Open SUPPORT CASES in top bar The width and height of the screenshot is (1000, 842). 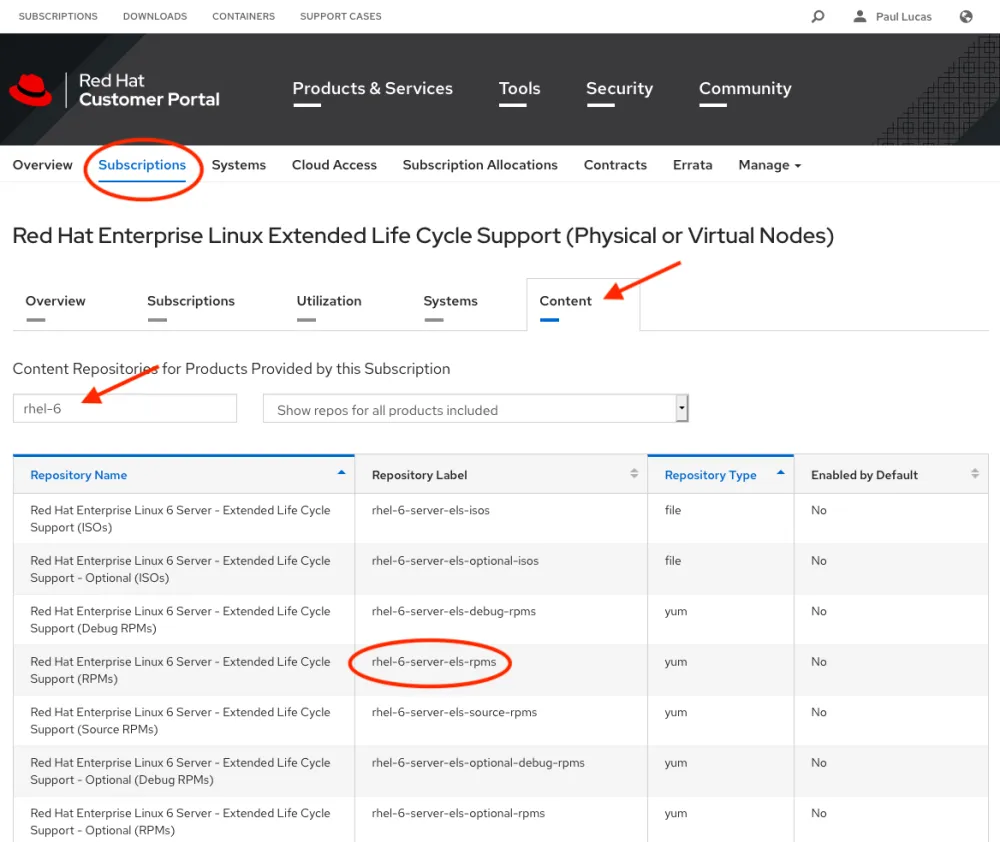tap(340, 17)
